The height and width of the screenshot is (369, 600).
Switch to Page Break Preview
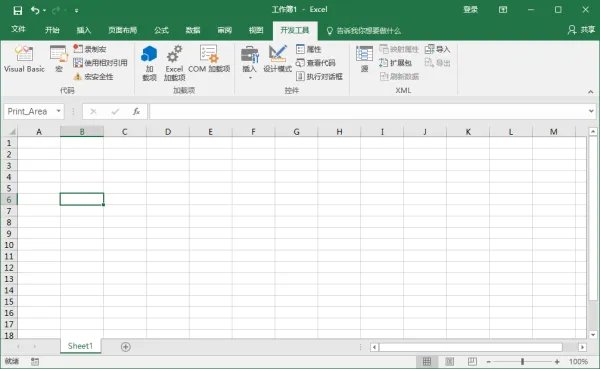click(x=472, y=361)
